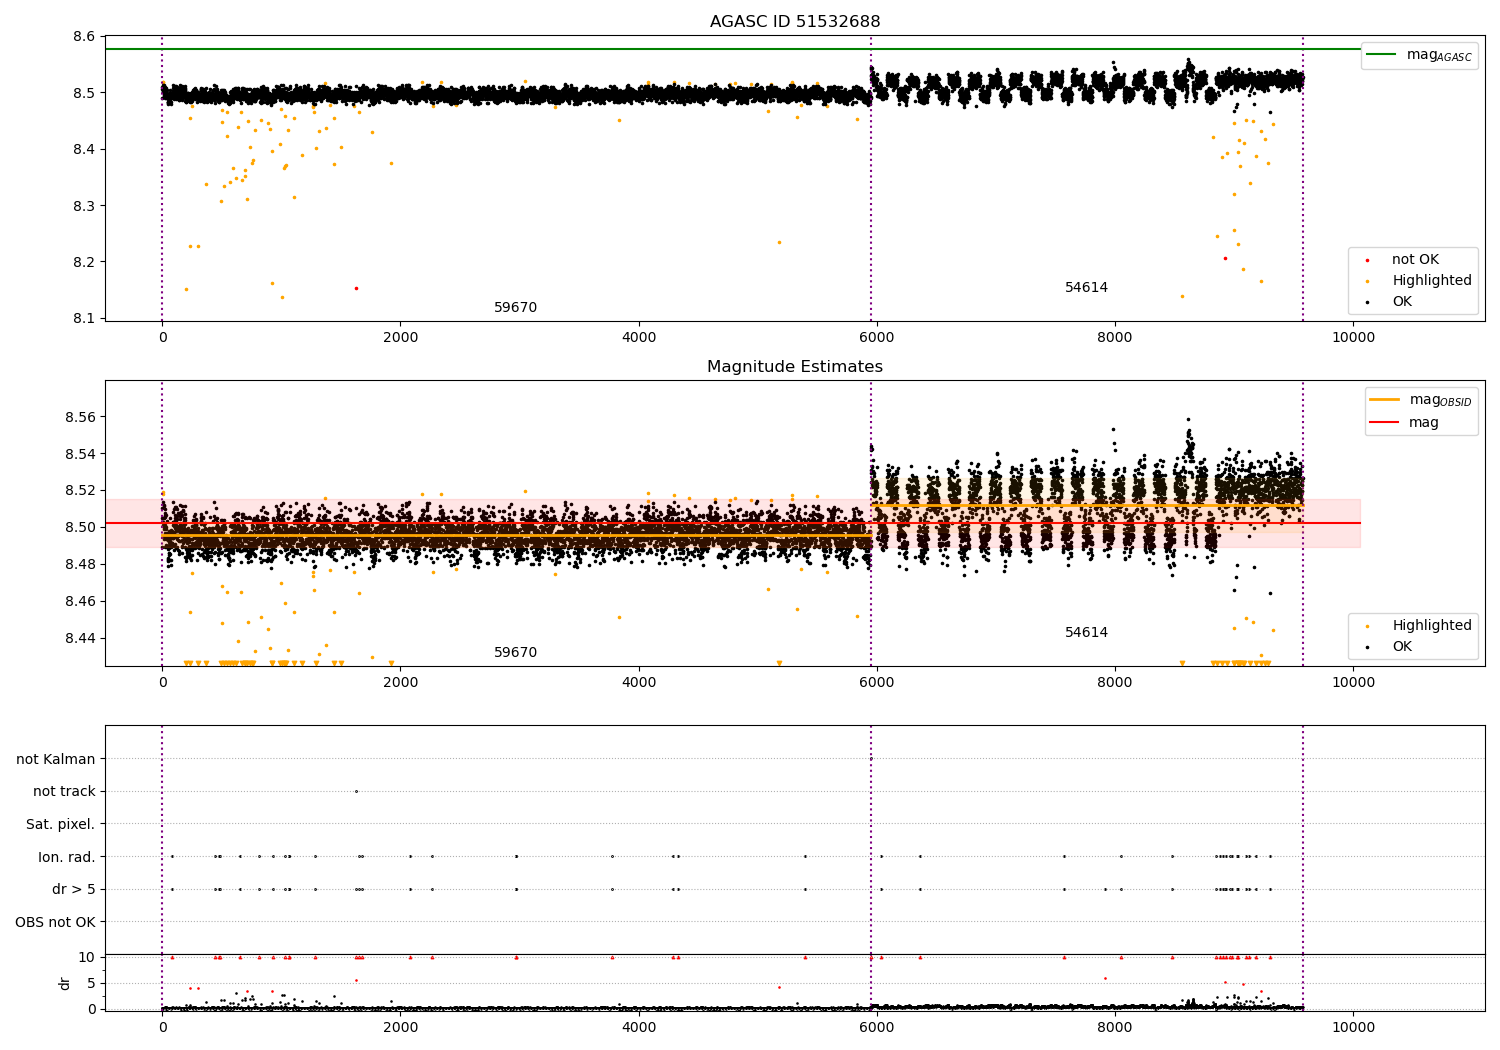Click the 54614 label in the top plot

[x=1086, y=288]
